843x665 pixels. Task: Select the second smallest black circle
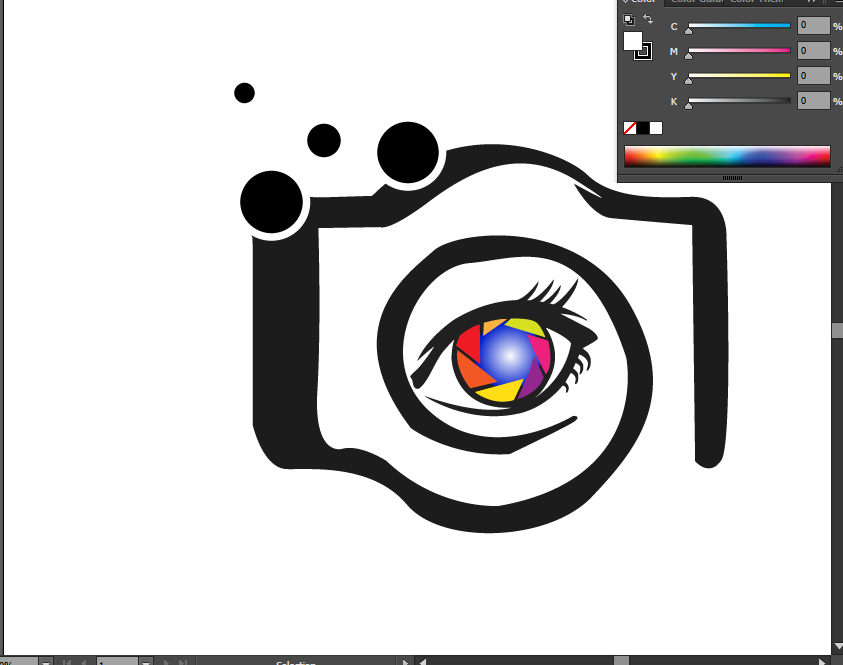coord(324,140)
